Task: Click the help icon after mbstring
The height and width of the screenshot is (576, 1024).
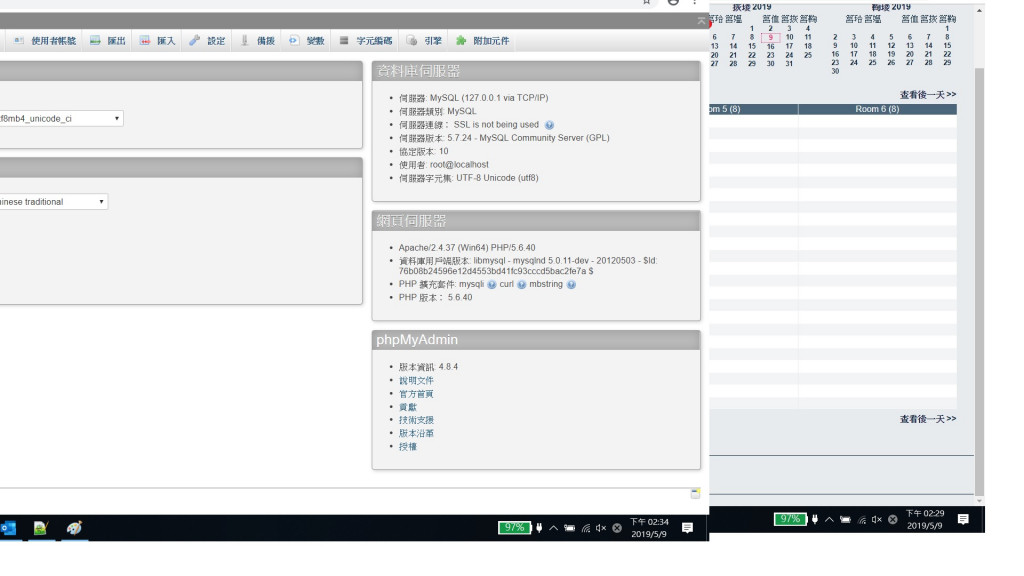Action: coord(571,285)
